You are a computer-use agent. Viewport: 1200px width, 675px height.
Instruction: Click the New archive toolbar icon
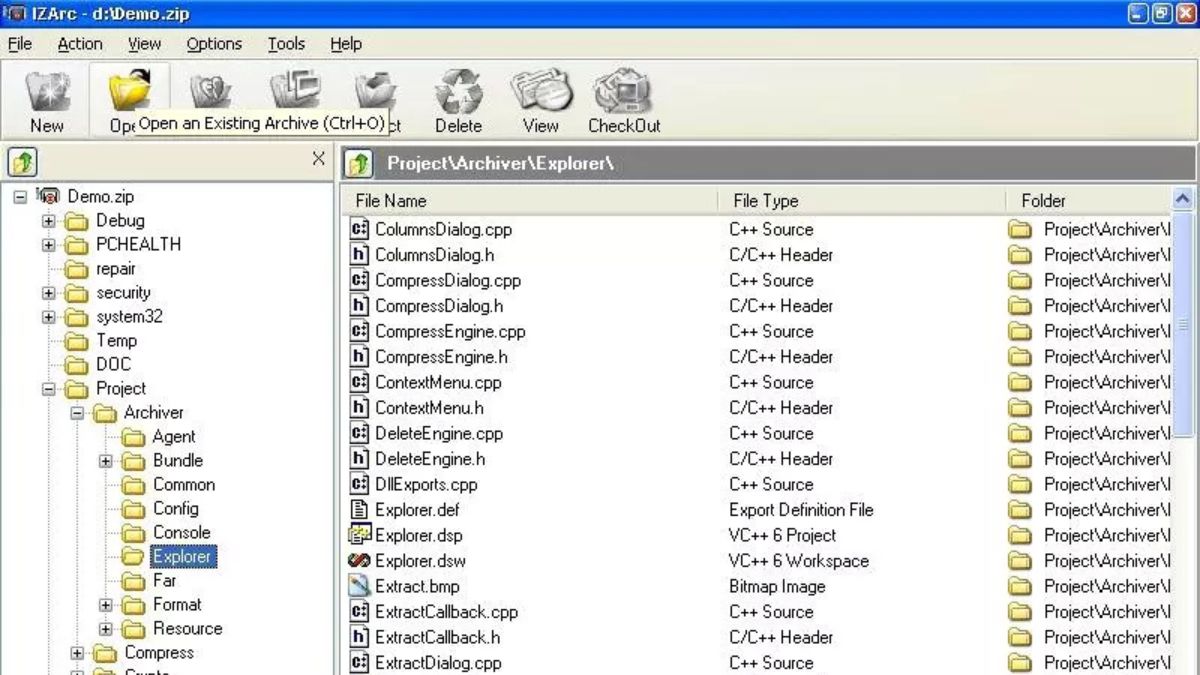(47, 92)
